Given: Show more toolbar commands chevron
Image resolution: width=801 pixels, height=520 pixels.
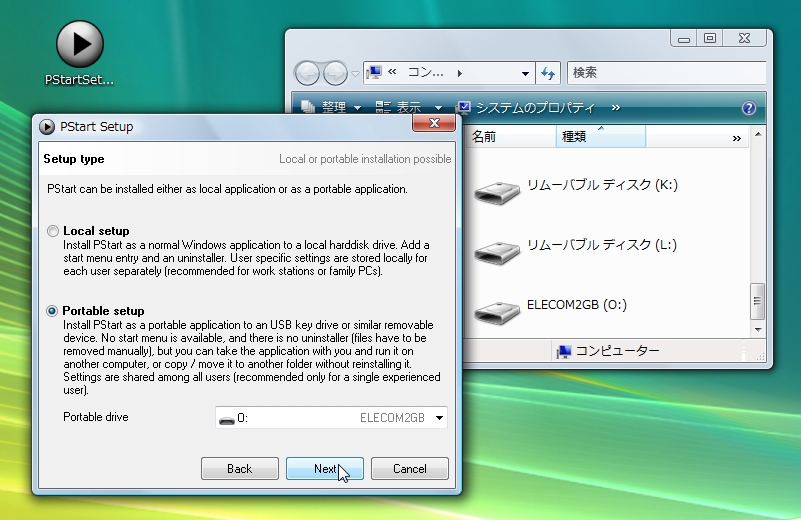Looking at the screenshot, I should 616,107.
